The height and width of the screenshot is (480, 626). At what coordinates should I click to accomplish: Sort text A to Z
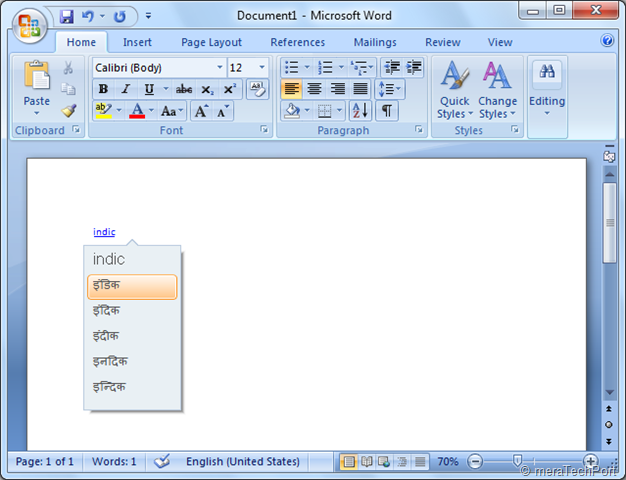click(361, 111)
